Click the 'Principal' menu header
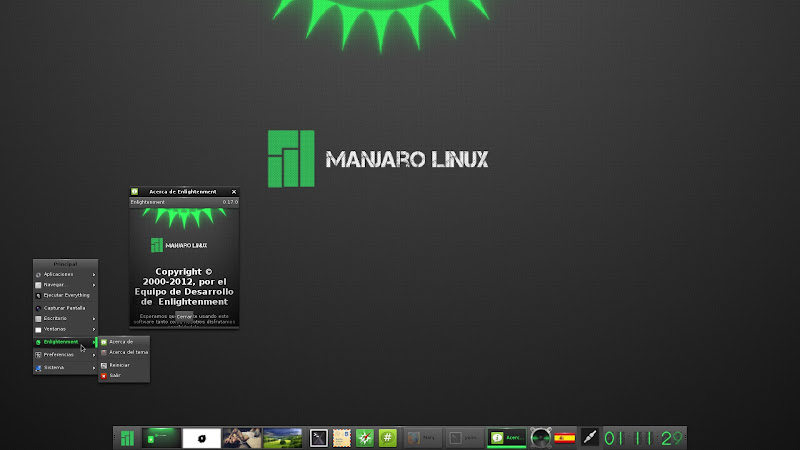Screen dimensions: 800x450 [x=65, y=264]
